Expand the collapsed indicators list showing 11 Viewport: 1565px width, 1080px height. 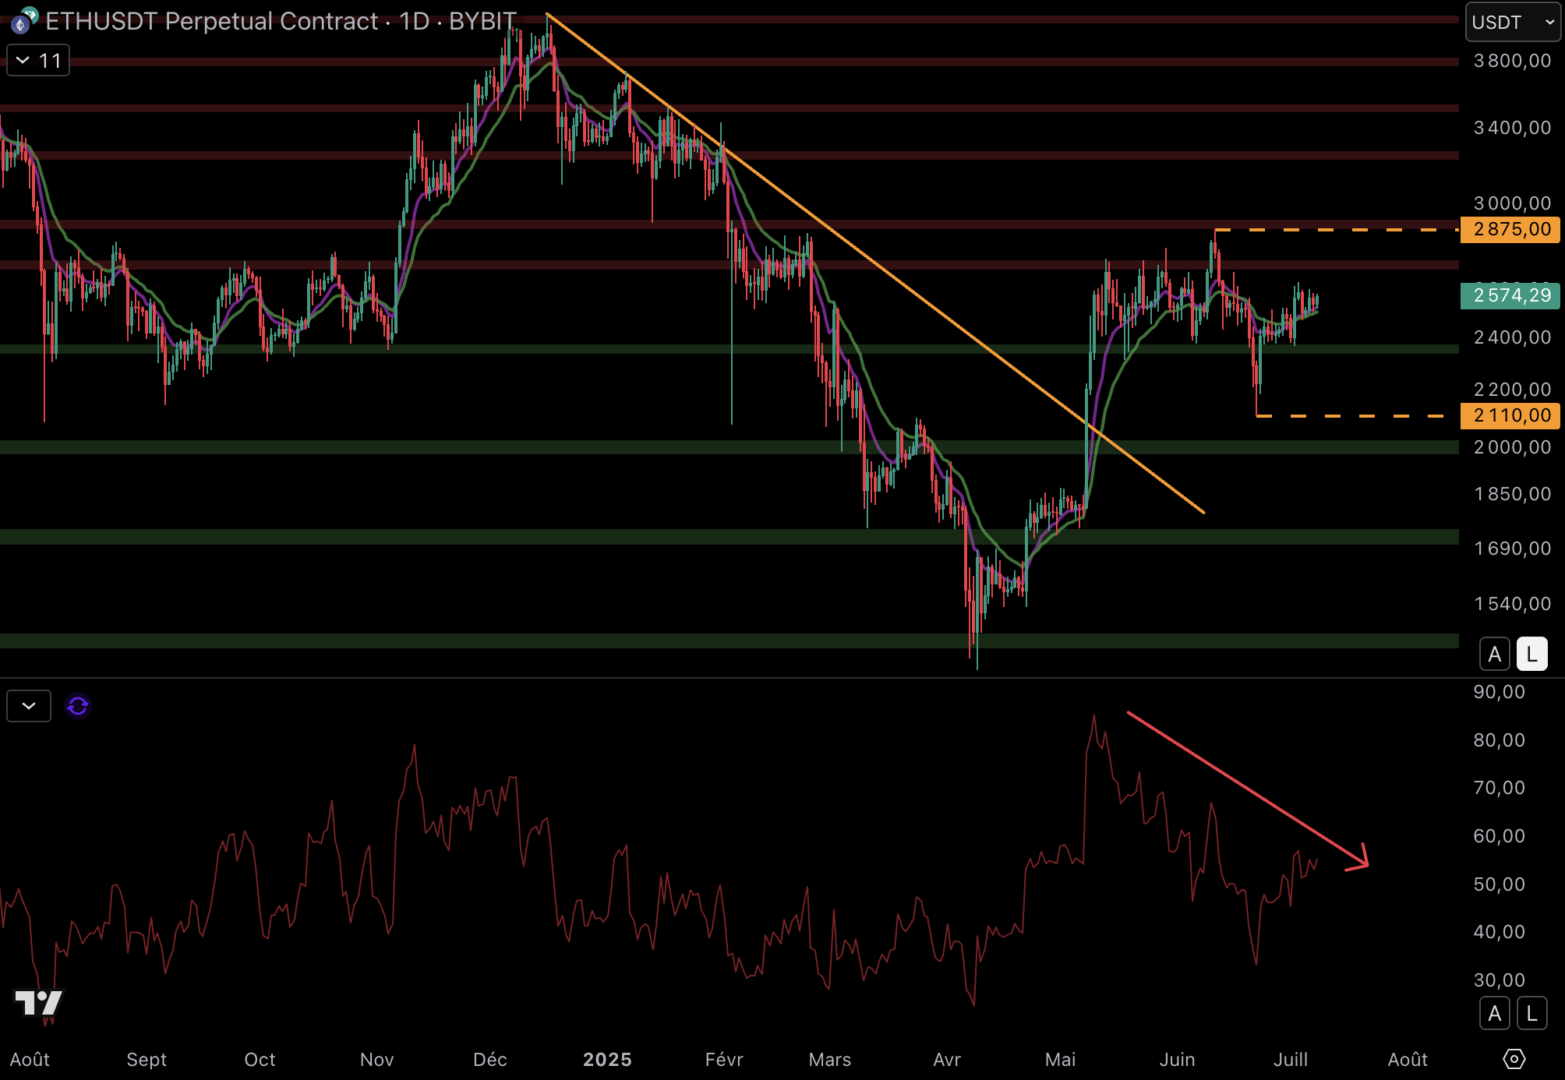point(38,61)
